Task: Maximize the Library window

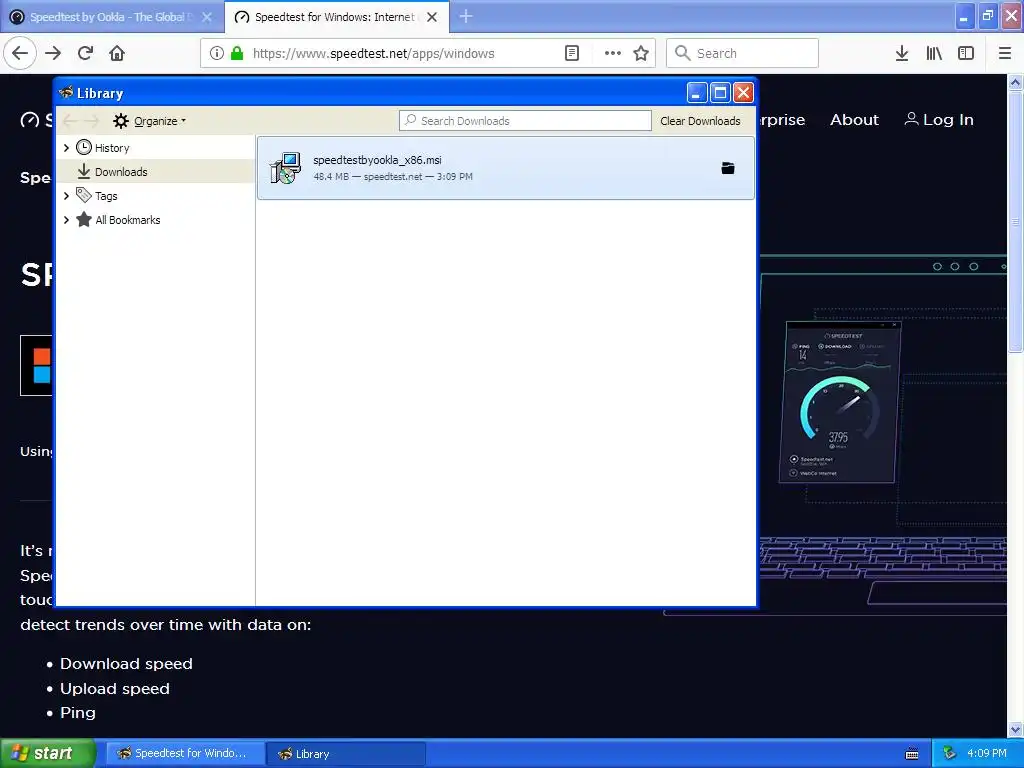Action: tap(720, 93)
